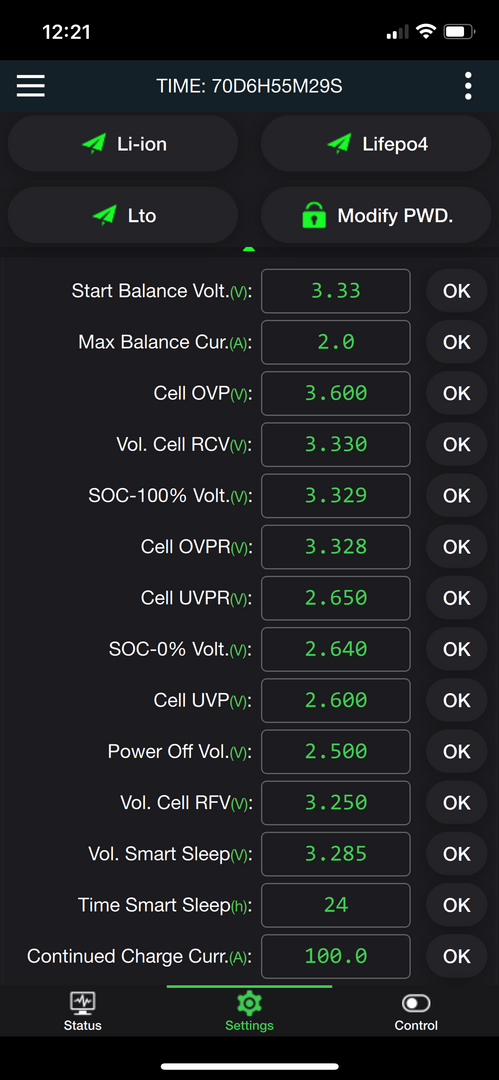Open the hamburger menu icon
Image resolution: width=499 pixels, height=1080 pixels.
[31, 86]
